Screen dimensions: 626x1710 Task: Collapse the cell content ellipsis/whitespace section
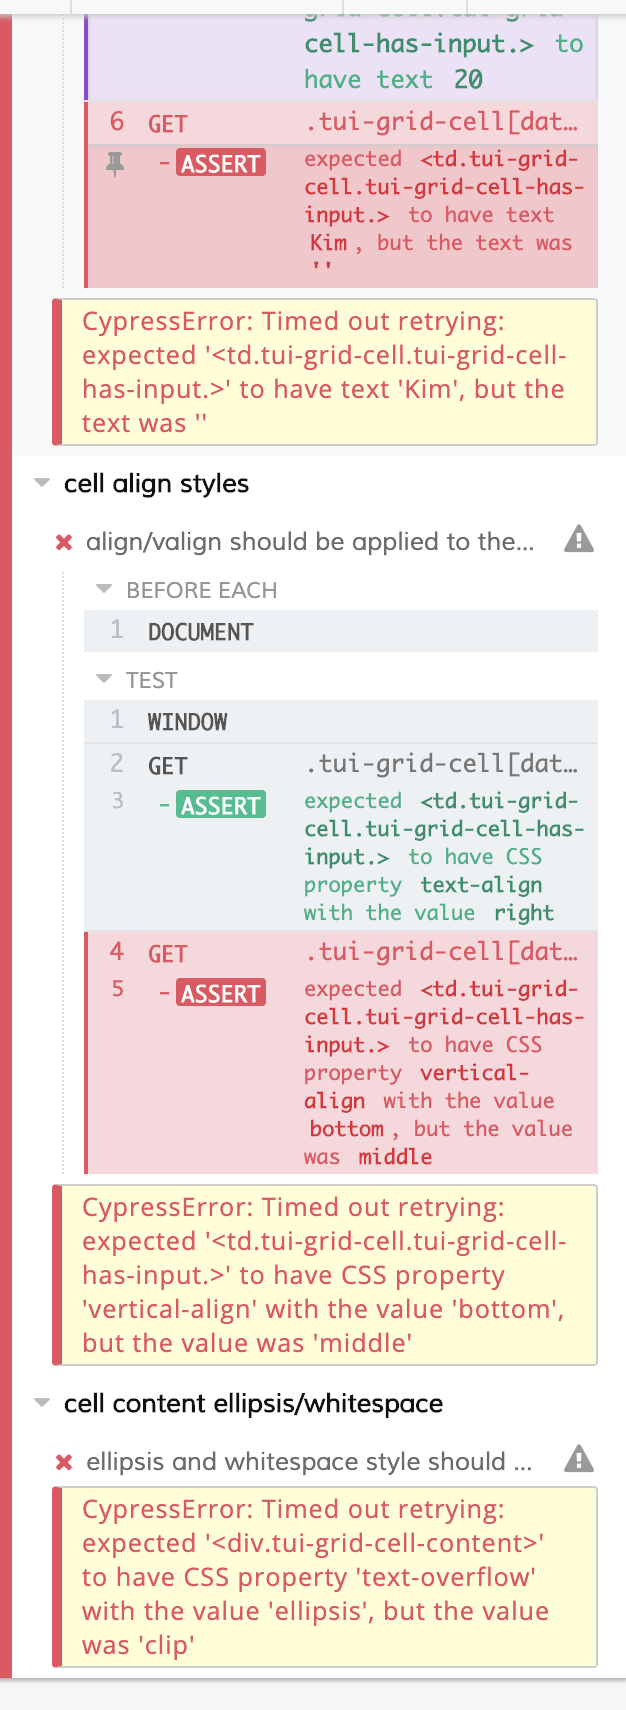[x=41, y=1403]
